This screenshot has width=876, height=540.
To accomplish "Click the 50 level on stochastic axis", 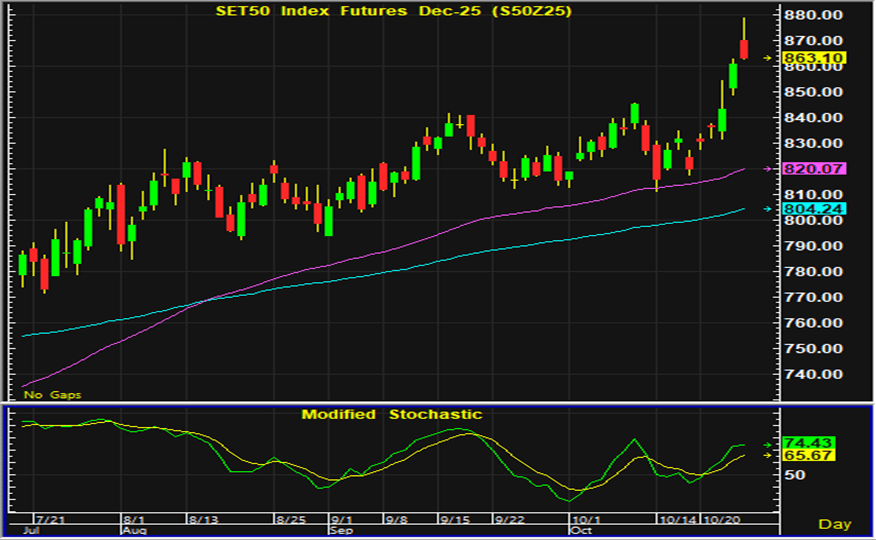I will point(794,475).
